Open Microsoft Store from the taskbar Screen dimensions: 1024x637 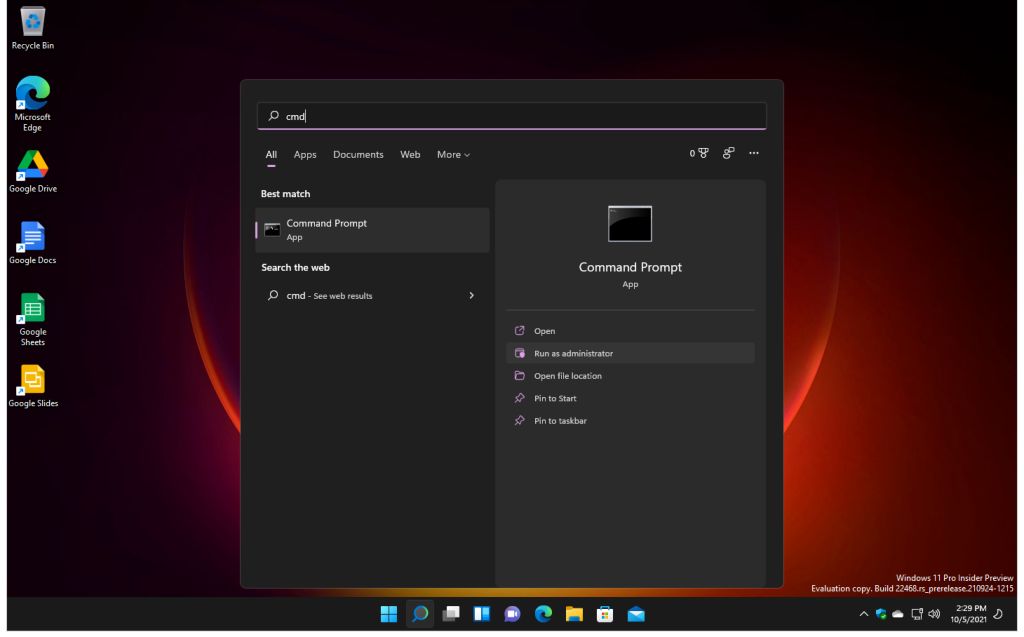(x=605, y=615)
